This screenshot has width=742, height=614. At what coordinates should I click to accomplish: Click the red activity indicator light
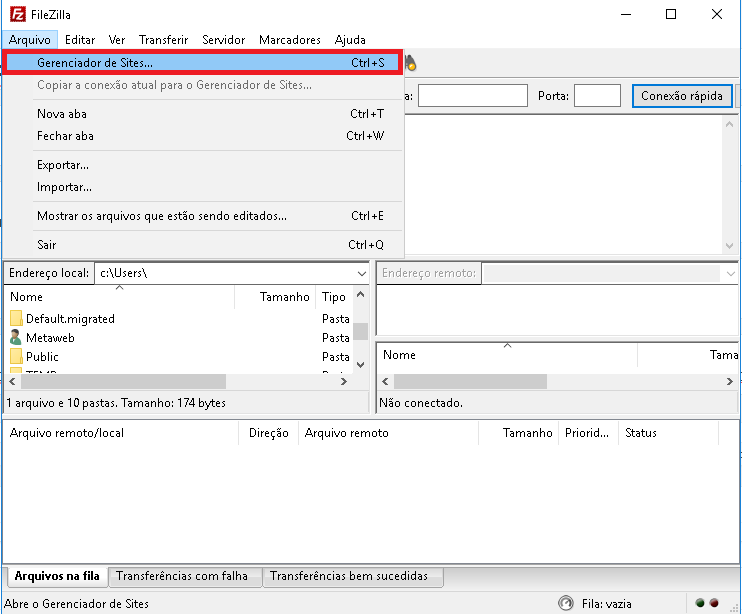pyautogui.click(x=714, y=603)
